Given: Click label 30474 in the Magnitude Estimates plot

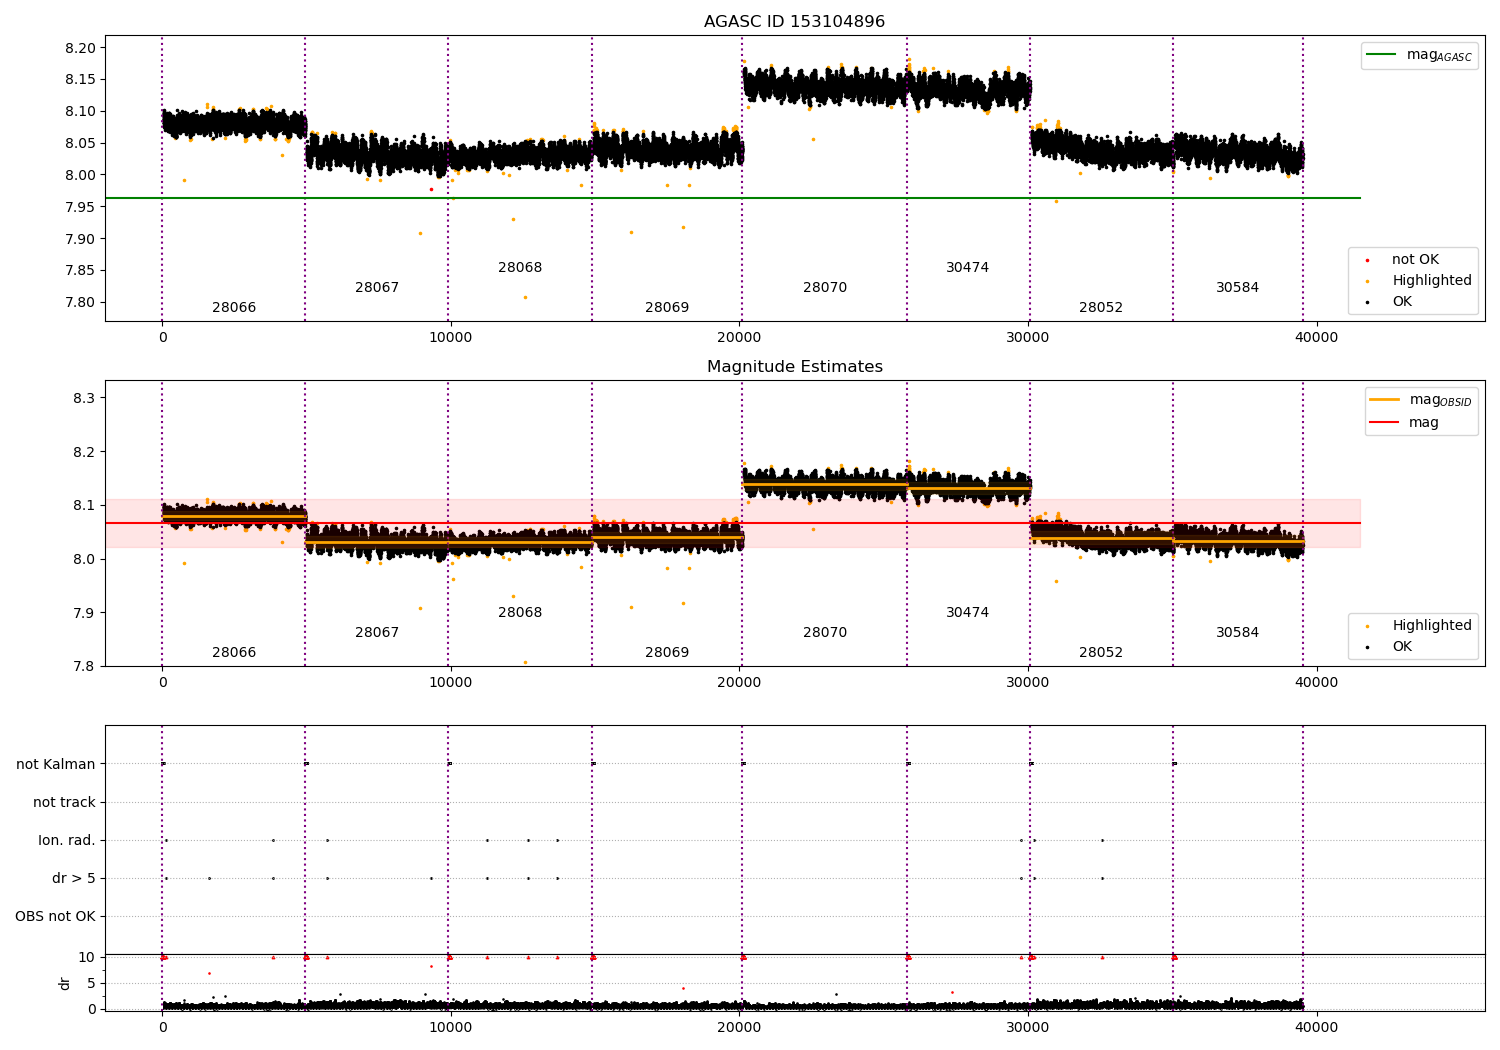Looking at the screenshot, I should (x=968, y=613).
